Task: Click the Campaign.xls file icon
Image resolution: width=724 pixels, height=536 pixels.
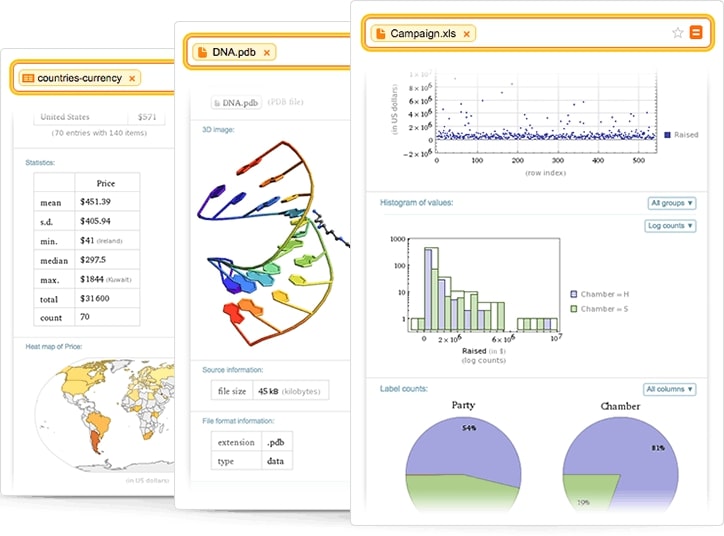Action: [380, 34]
